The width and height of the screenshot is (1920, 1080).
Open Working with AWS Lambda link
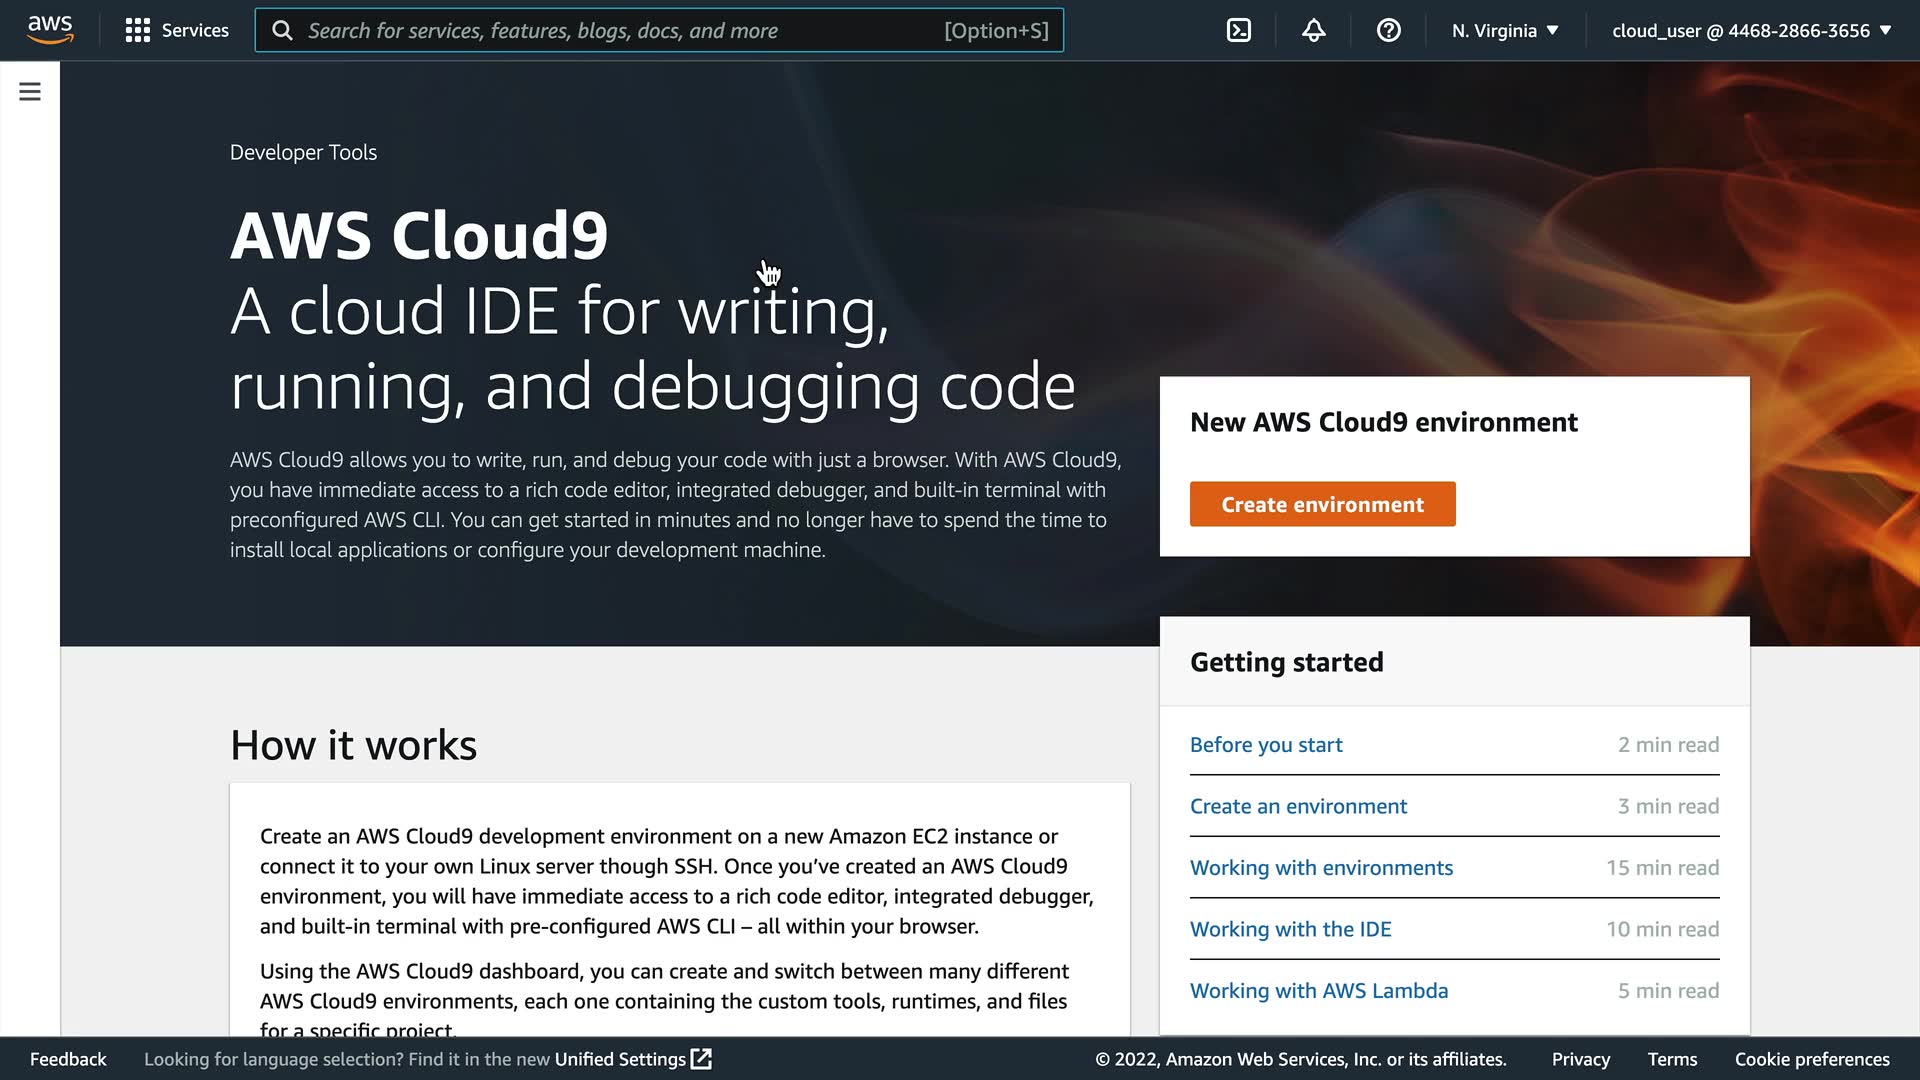pos(1318,991)
